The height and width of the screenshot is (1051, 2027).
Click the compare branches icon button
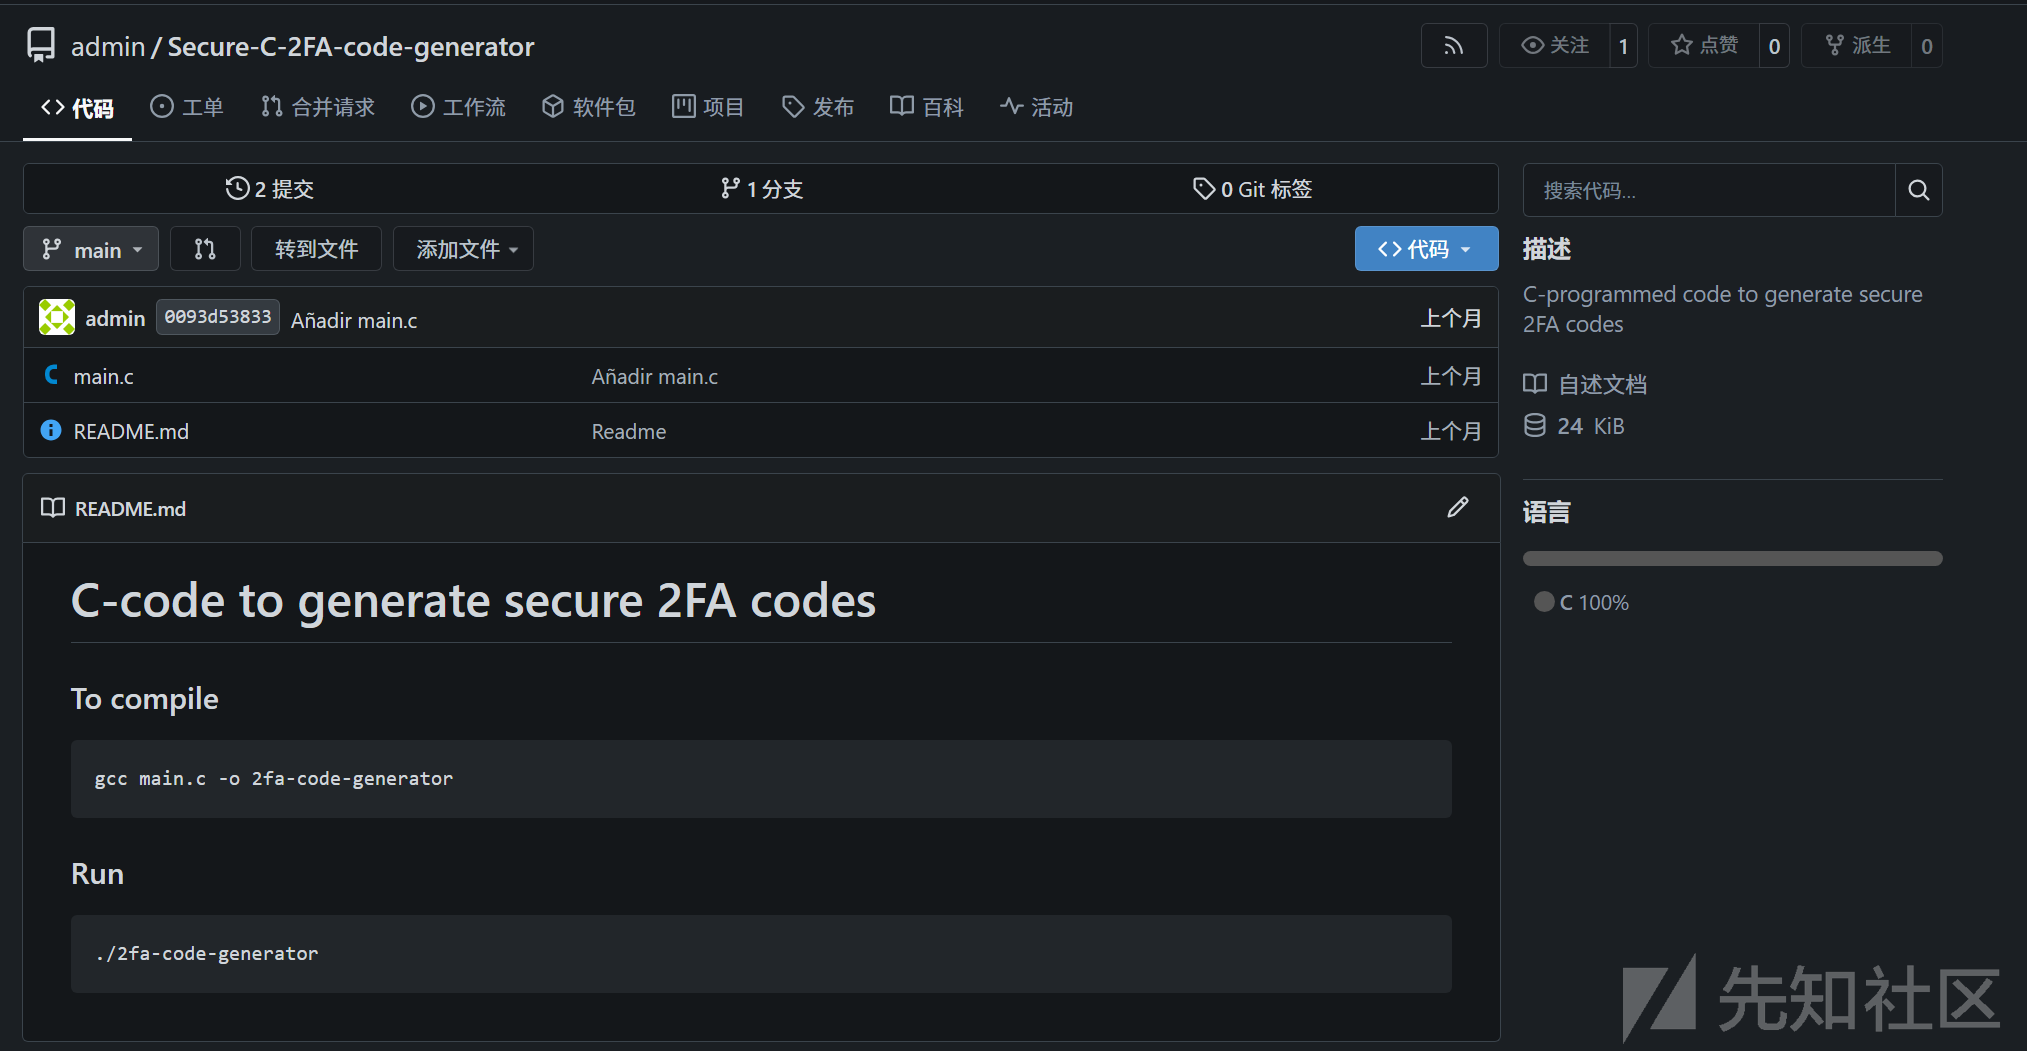(x=205, y=249)
